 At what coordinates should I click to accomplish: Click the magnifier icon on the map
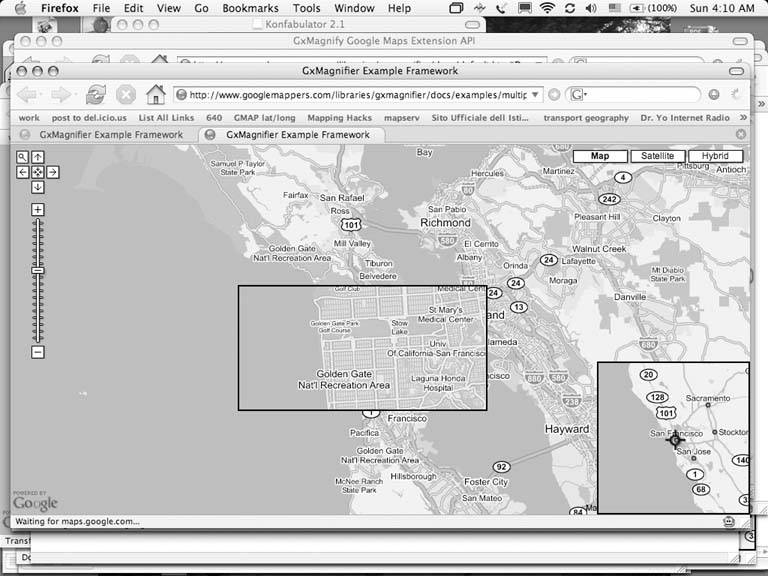(x=23, y=157)
